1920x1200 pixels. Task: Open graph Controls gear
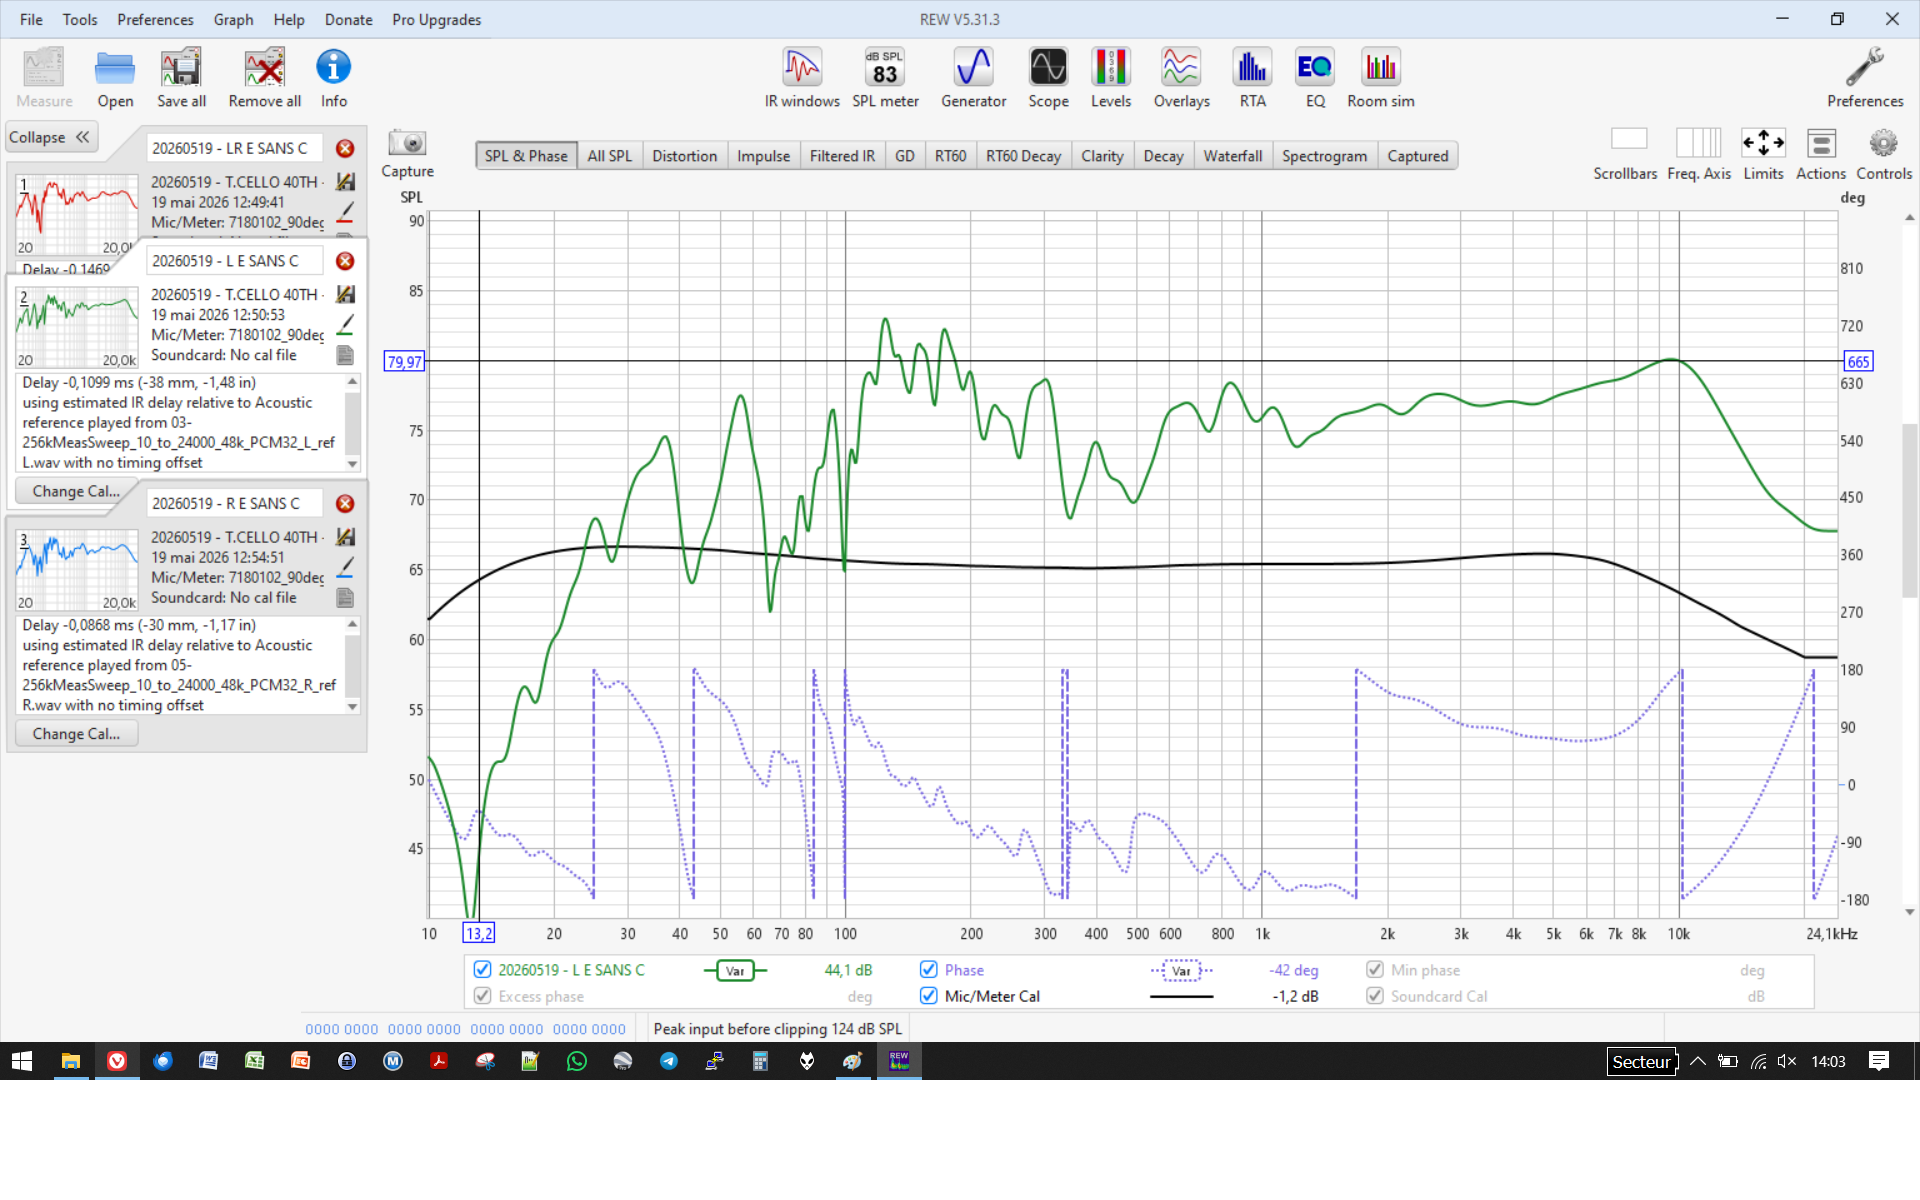(x=1884, y=154)
